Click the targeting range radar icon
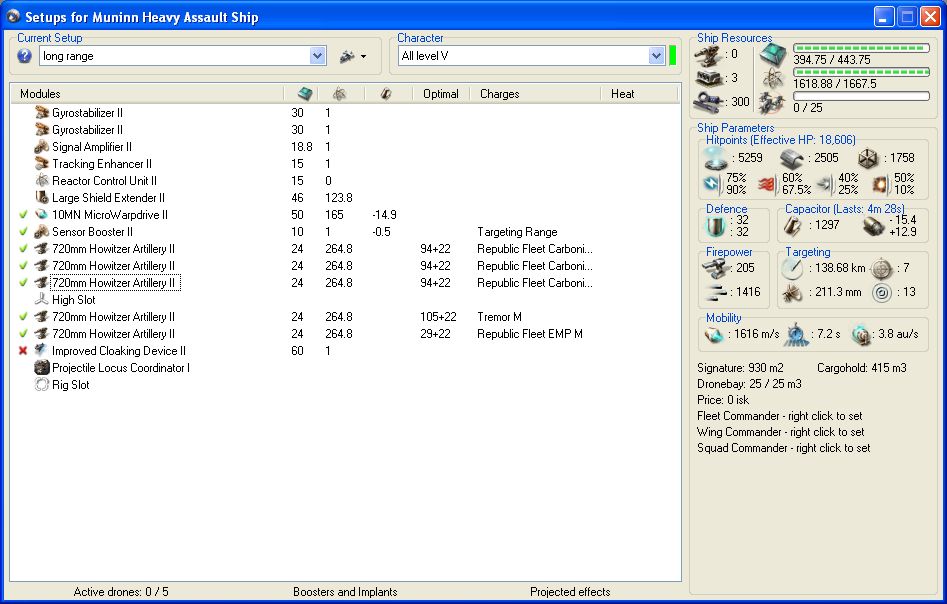Viewport: 947px width, 604px height. (792, 268)
